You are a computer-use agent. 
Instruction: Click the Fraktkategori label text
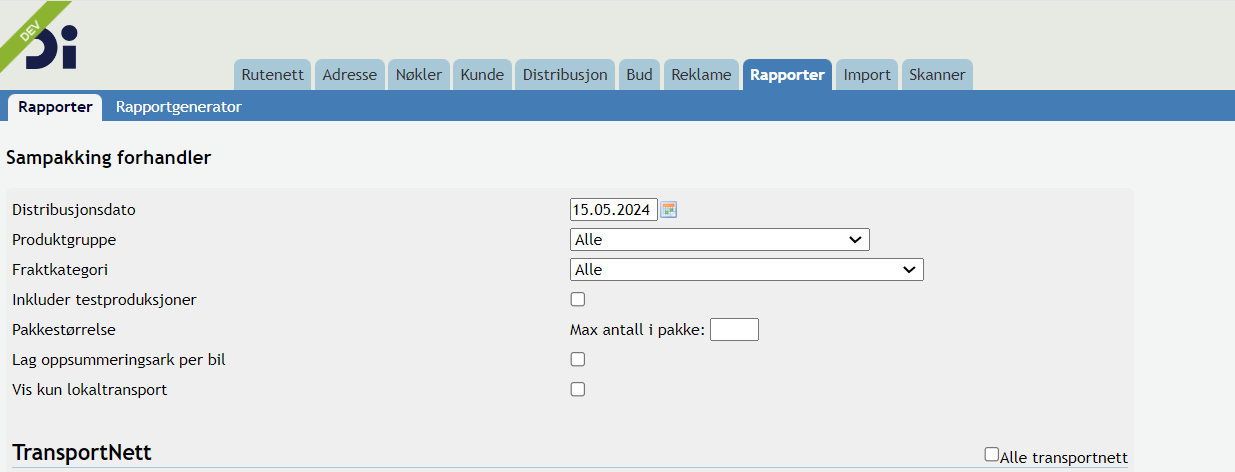coord(60,270)
